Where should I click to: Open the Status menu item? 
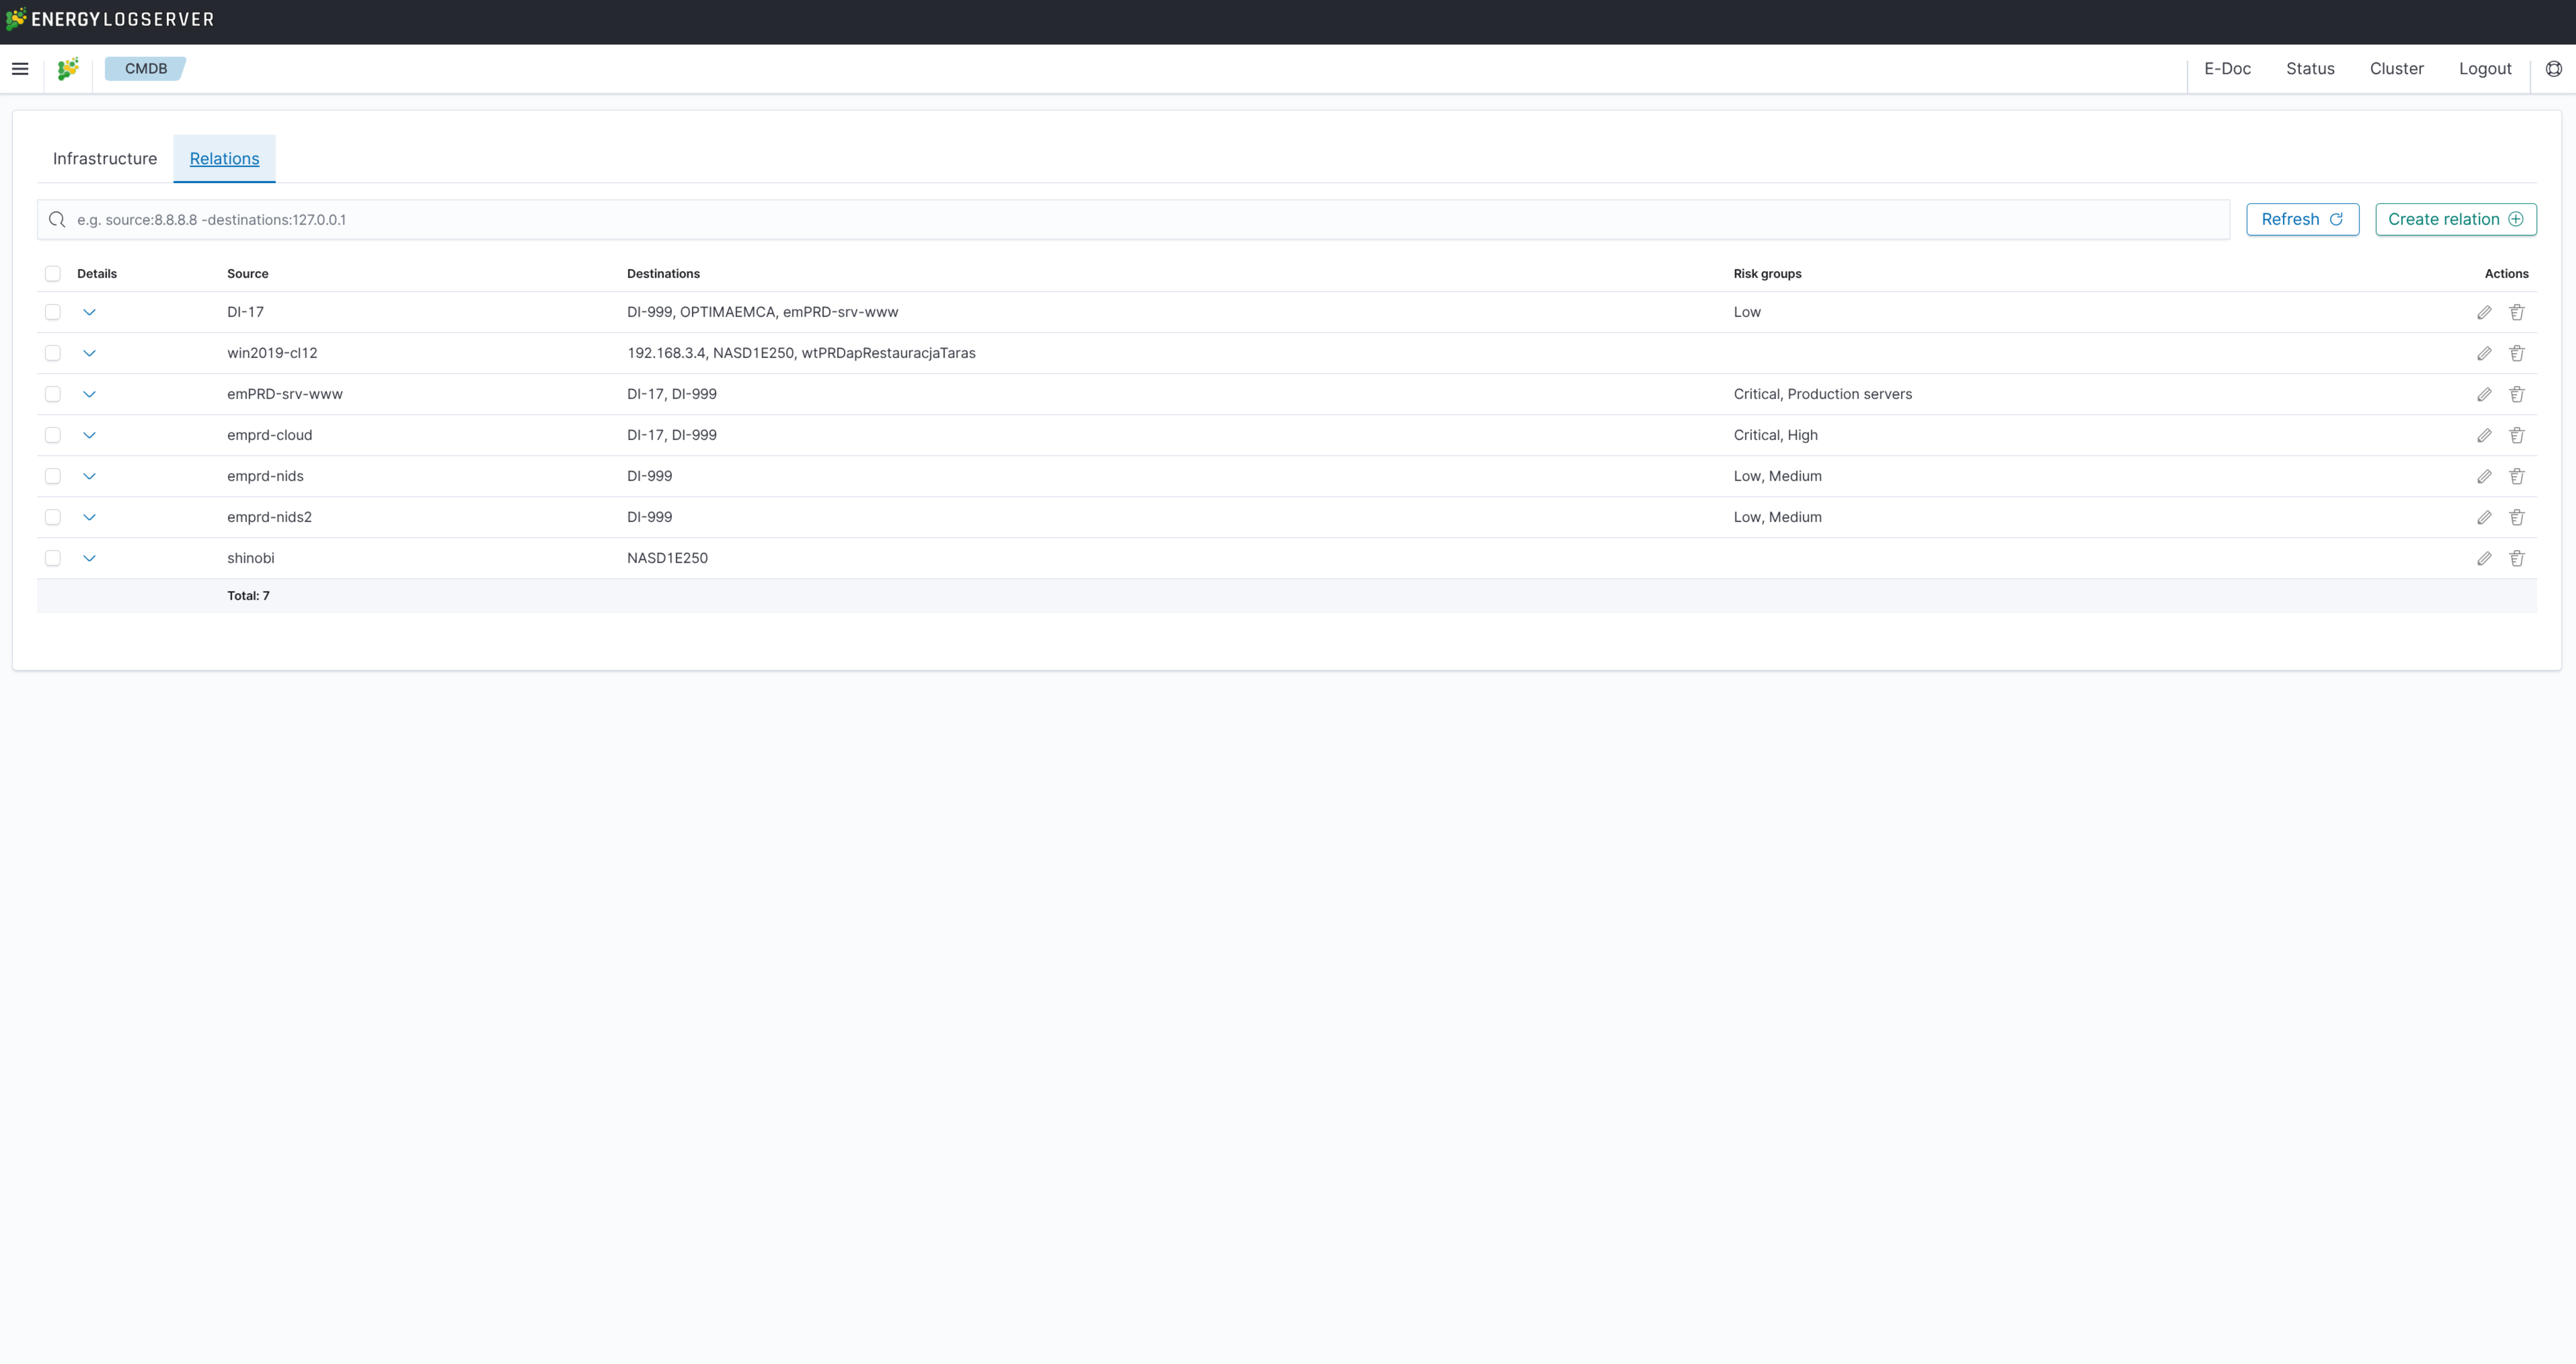[x=2310, y=68]
